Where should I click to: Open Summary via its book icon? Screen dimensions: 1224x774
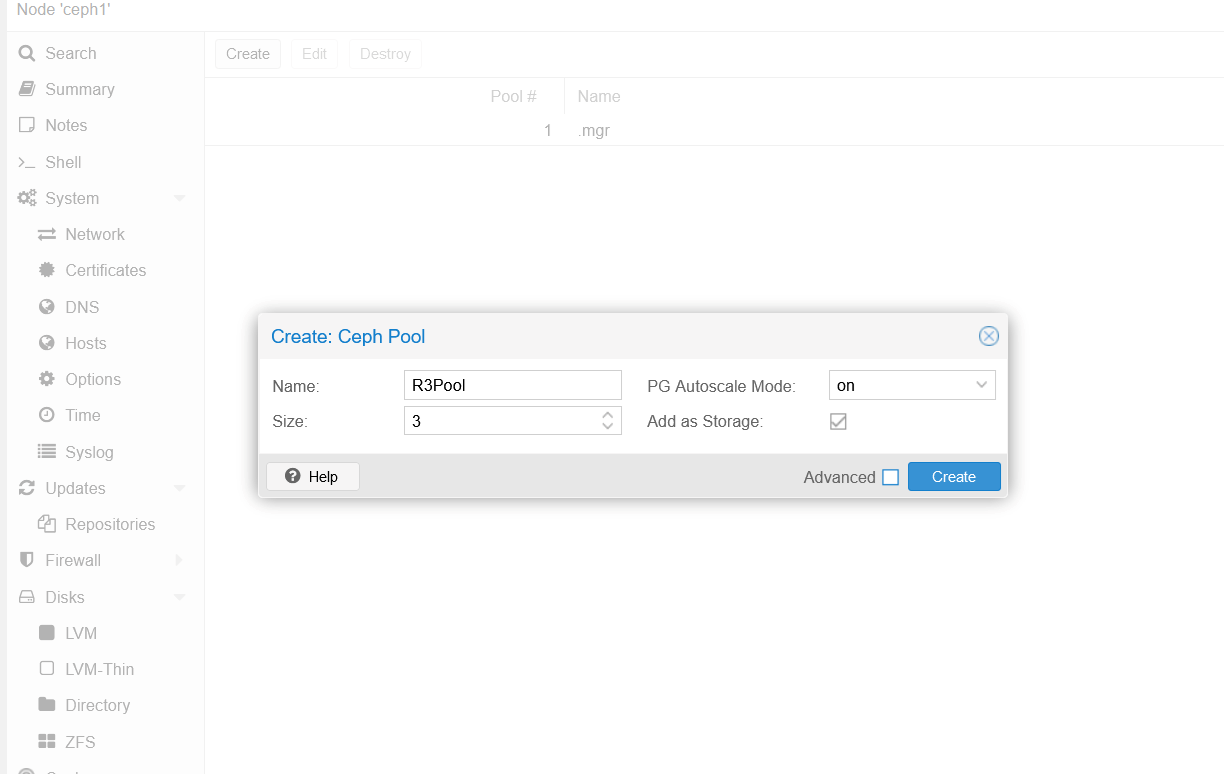coord(27,90)
